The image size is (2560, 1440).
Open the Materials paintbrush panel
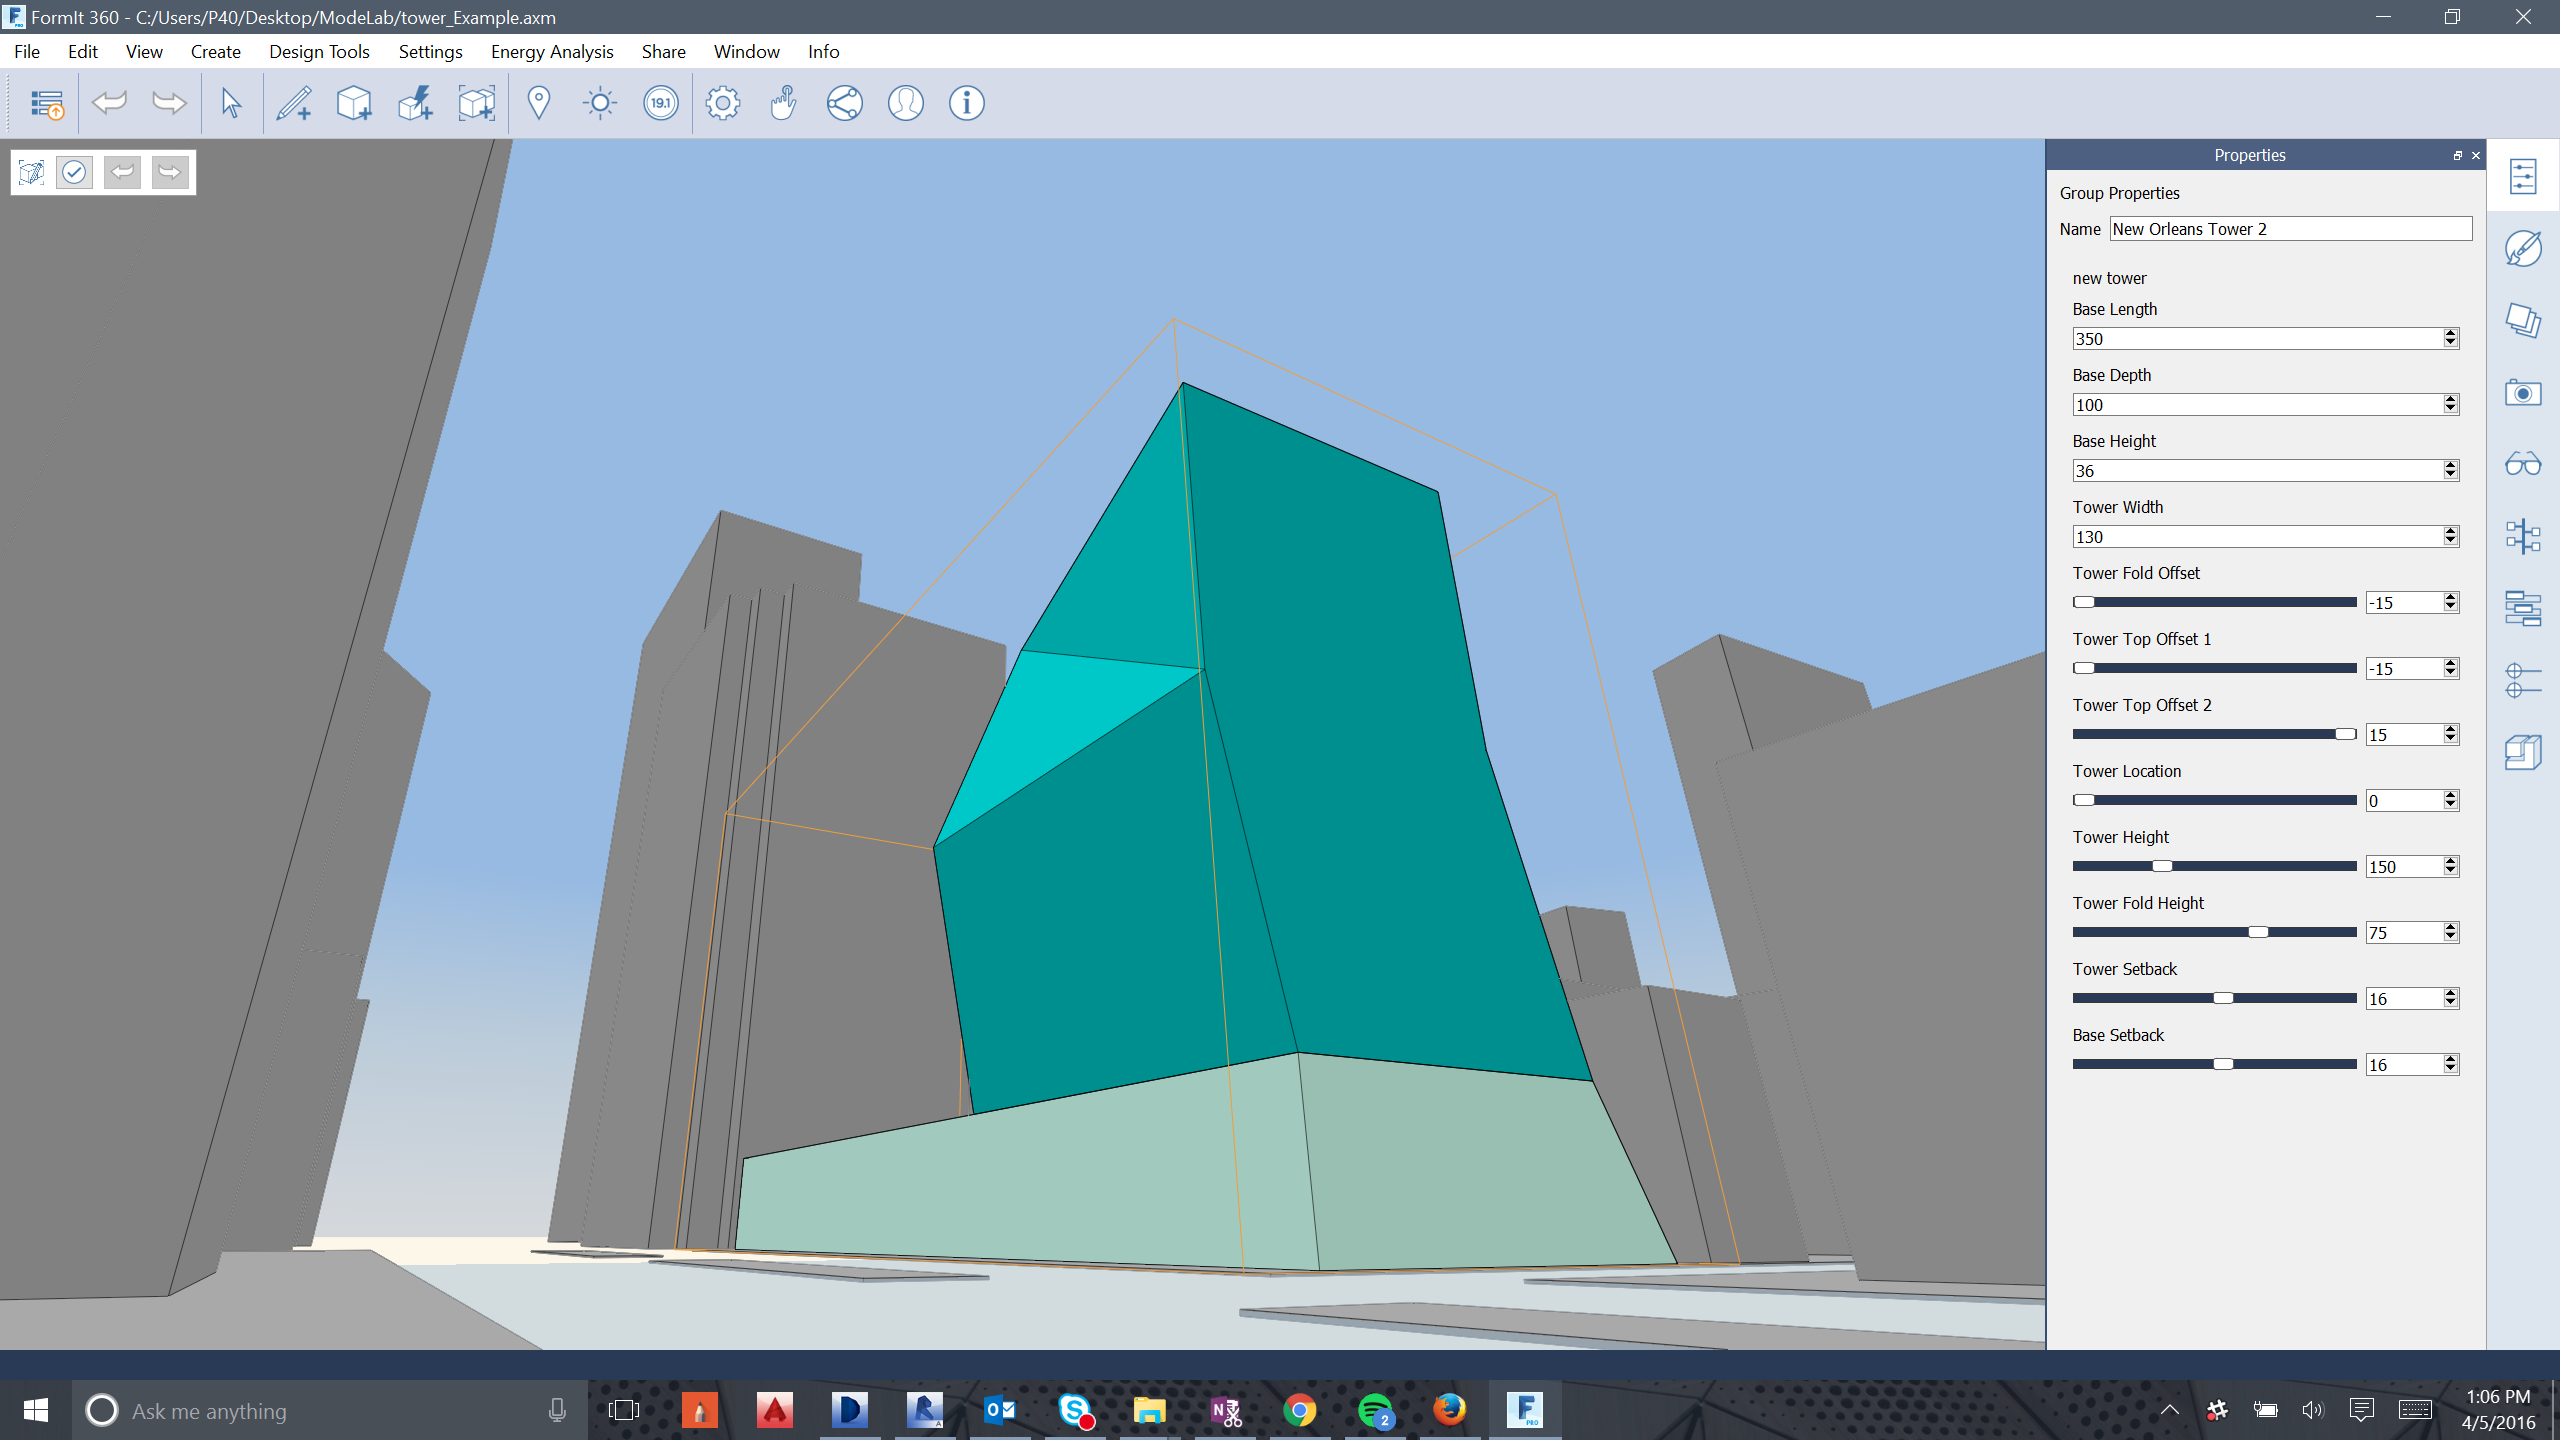coord(2523,249)
